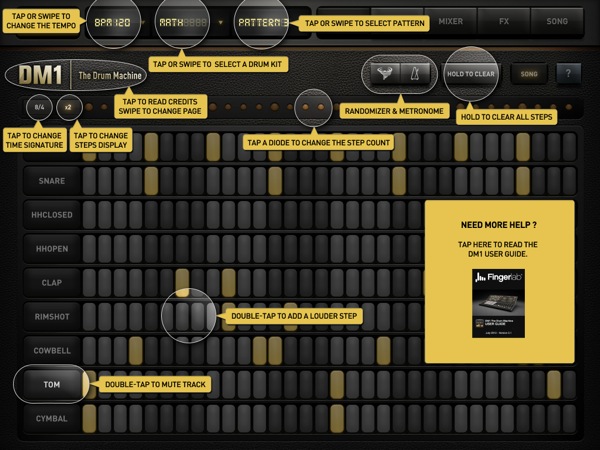The width and height of the screenshot is (600, 450).
Task: Select the COWBELL track label
Action: [x=52, y=351]
